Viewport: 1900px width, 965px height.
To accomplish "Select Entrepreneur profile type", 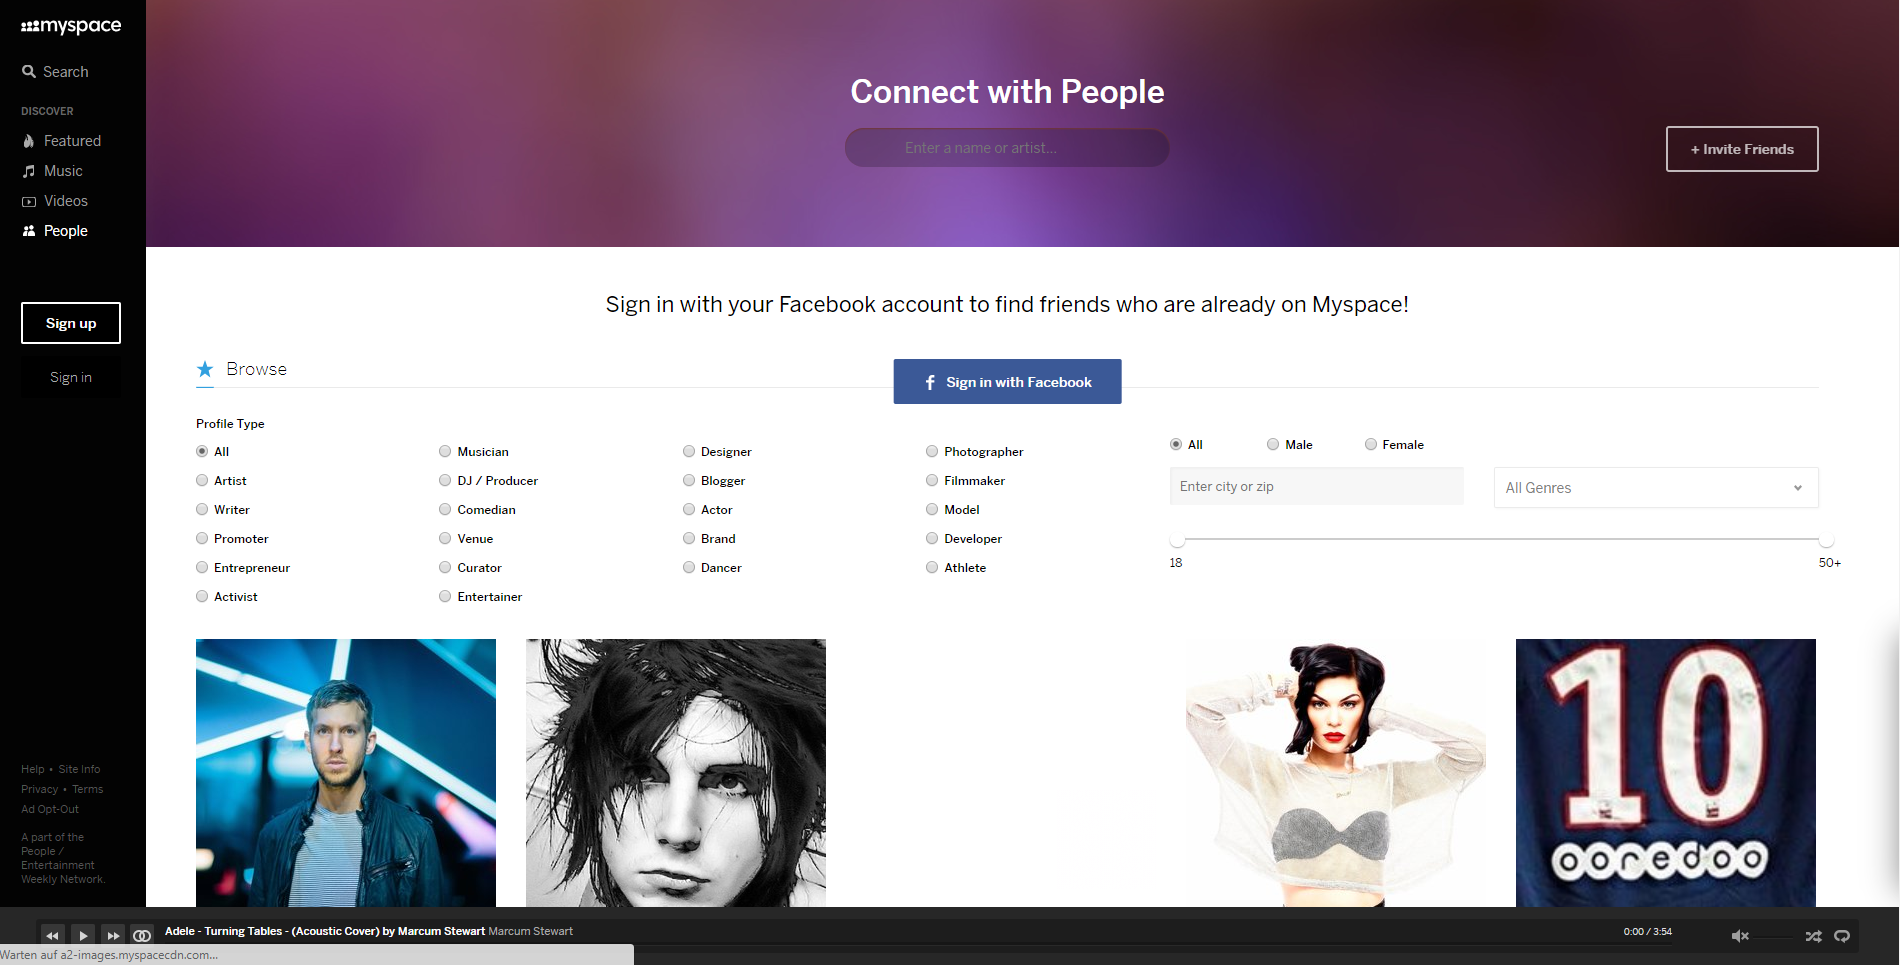I will click(202, 568).
